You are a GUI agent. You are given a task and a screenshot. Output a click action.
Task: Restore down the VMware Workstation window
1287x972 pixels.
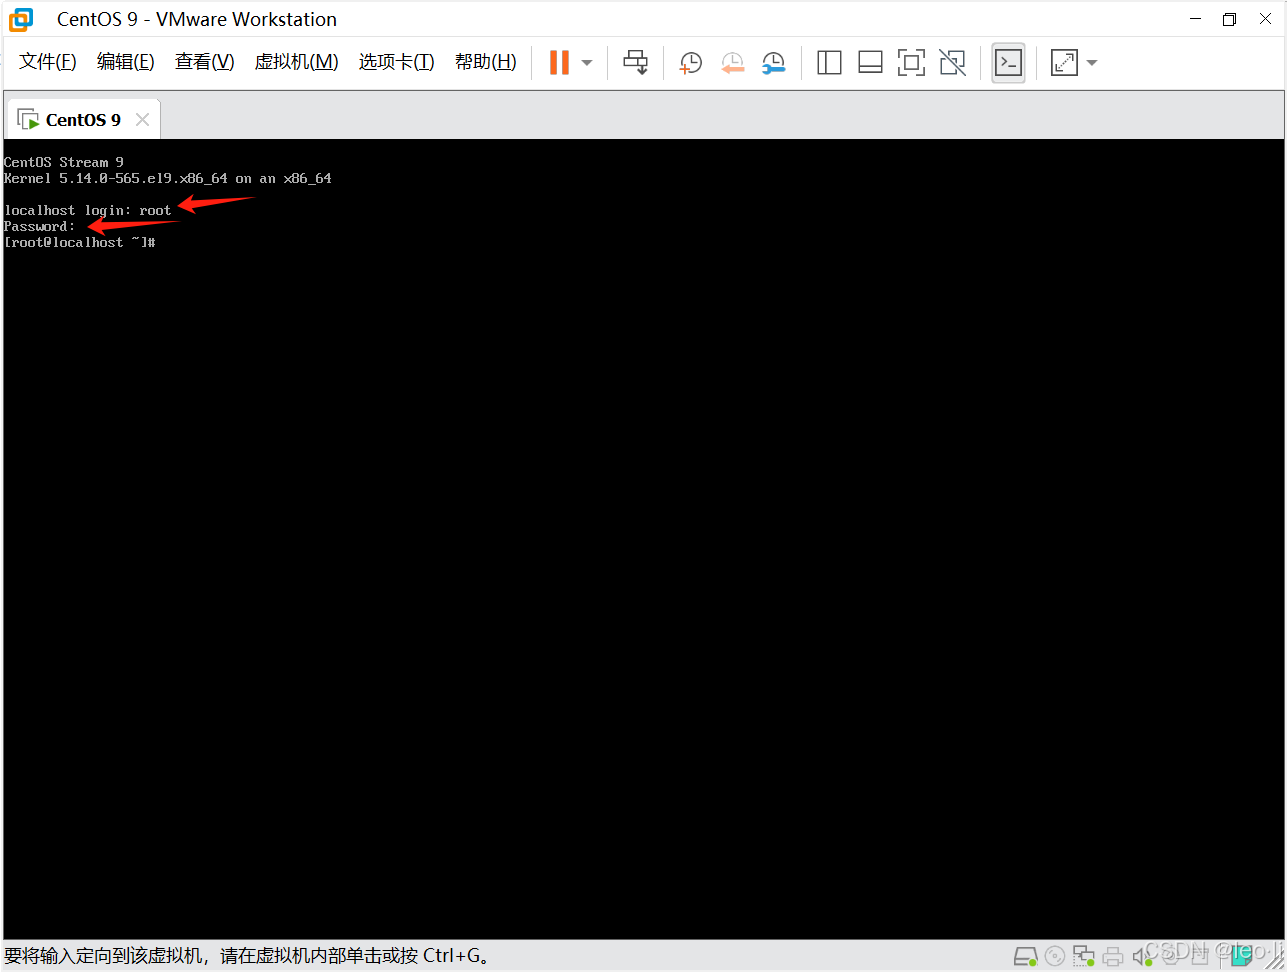click(1230, 19)
